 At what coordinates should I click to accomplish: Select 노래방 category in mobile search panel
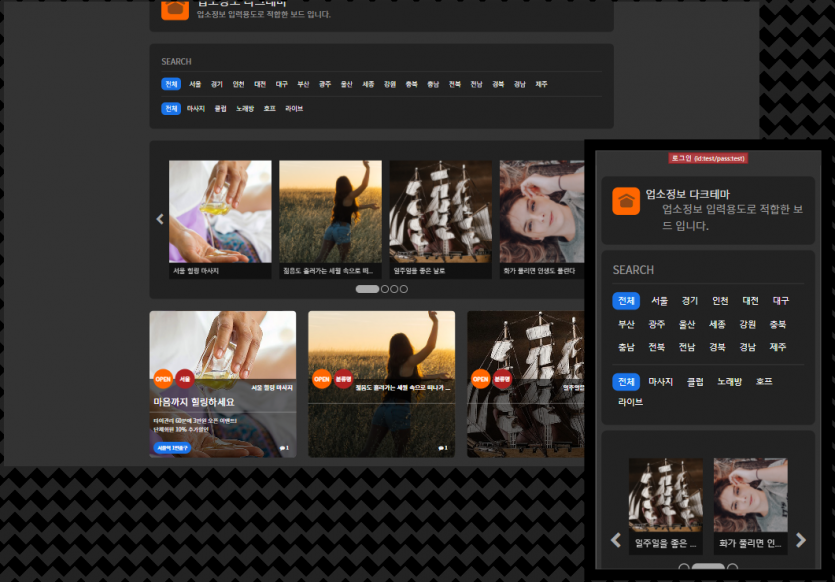tap(730, 382)
